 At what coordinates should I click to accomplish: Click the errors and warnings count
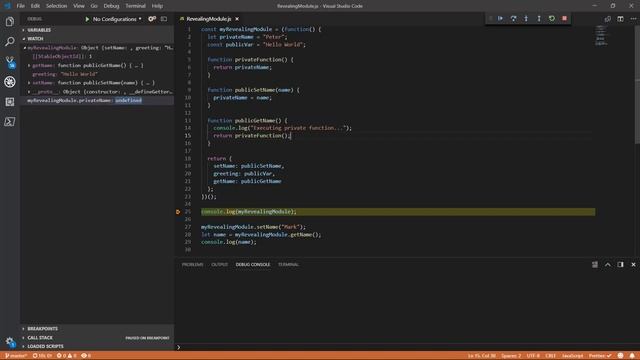[x=67, y=356]
